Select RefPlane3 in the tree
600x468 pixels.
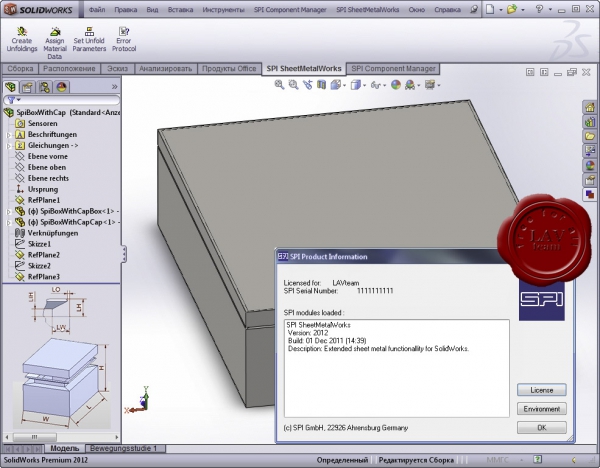(x=44, y=277)
